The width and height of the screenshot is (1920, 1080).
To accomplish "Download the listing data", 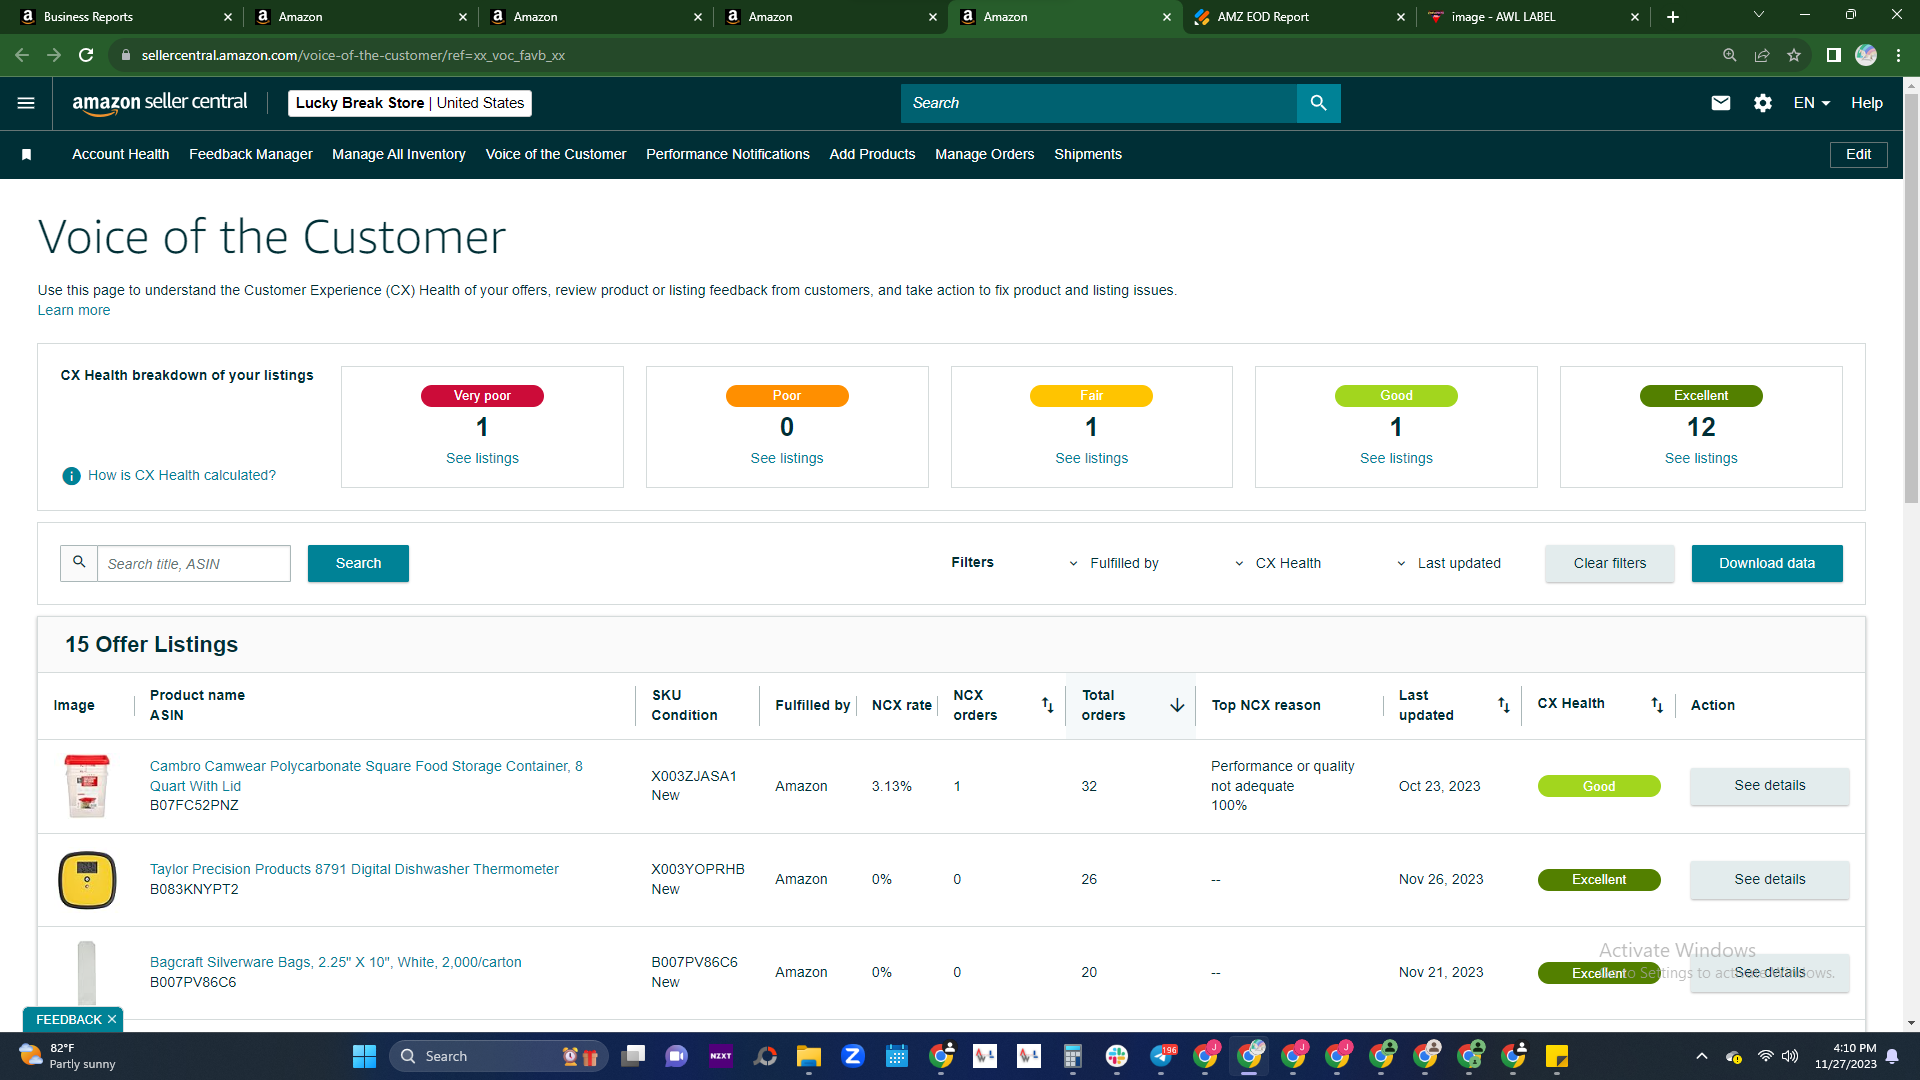I will (x=1767, y=563).
